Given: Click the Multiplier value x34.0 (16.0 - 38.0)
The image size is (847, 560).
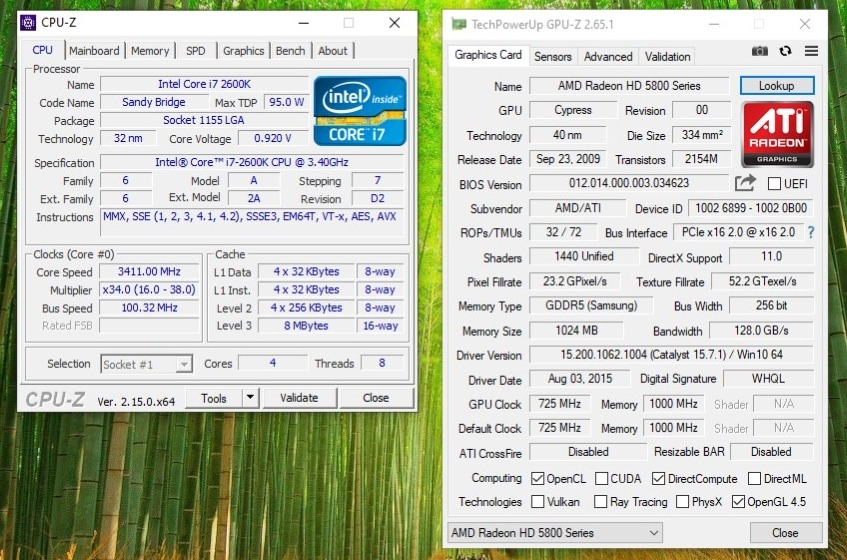Looking at the screenshot, I should tap(149, 289).
